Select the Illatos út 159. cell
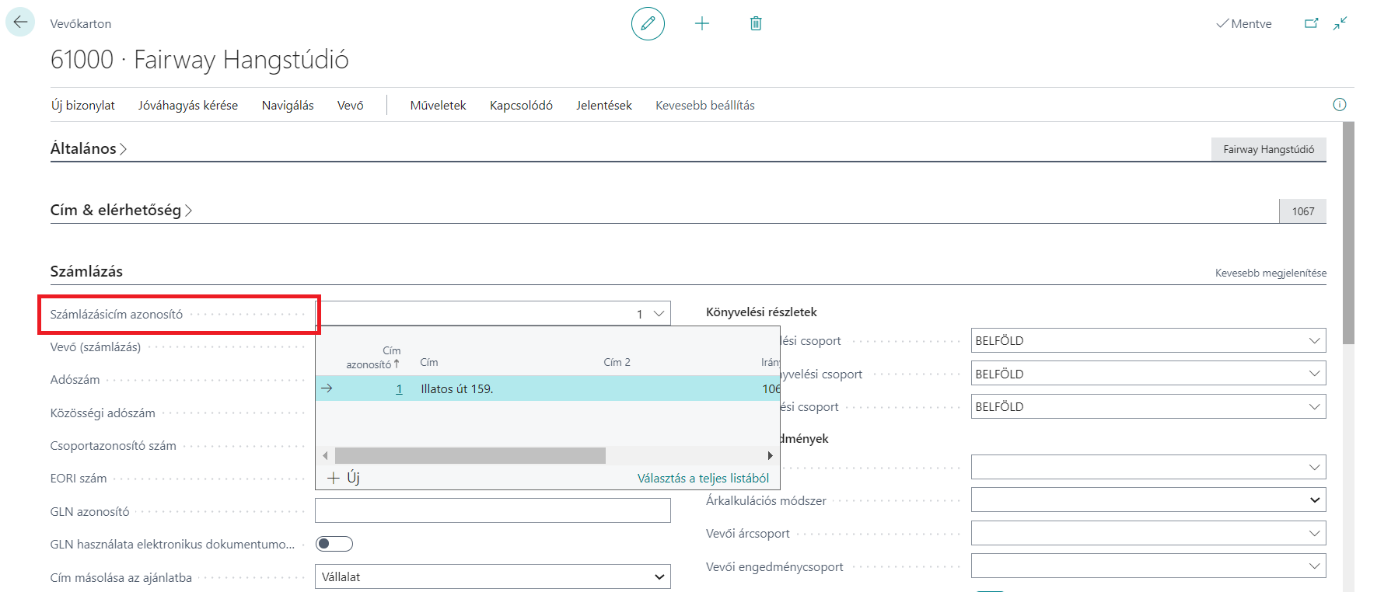Screen dimensions: 1384x592 point(457,389)
